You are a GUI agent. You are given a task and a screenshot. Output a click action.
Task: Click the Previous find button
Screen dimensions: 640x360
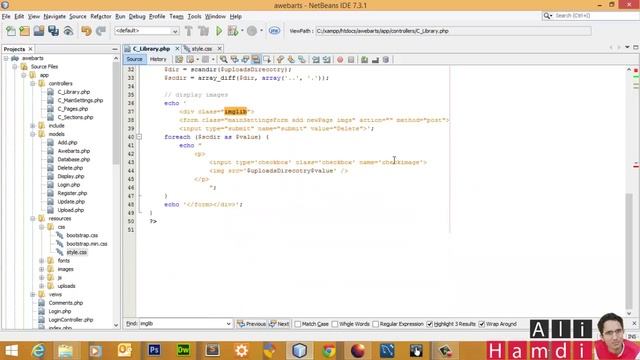point(251,324)
